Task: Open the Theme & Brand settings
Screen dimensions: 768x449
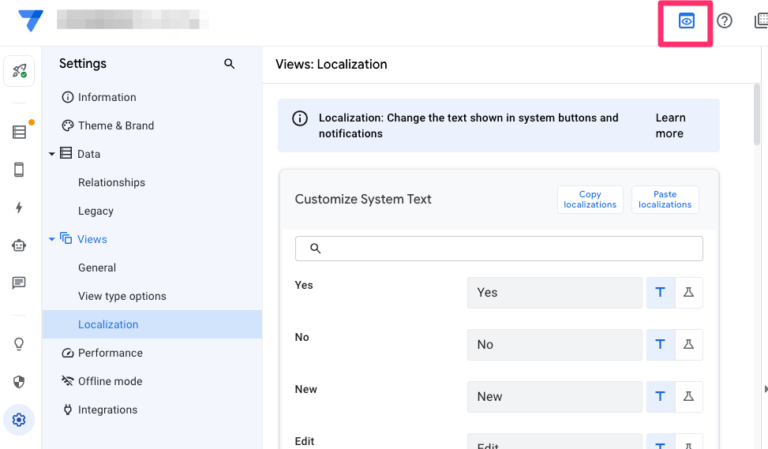Action: (x=115, y=126)
